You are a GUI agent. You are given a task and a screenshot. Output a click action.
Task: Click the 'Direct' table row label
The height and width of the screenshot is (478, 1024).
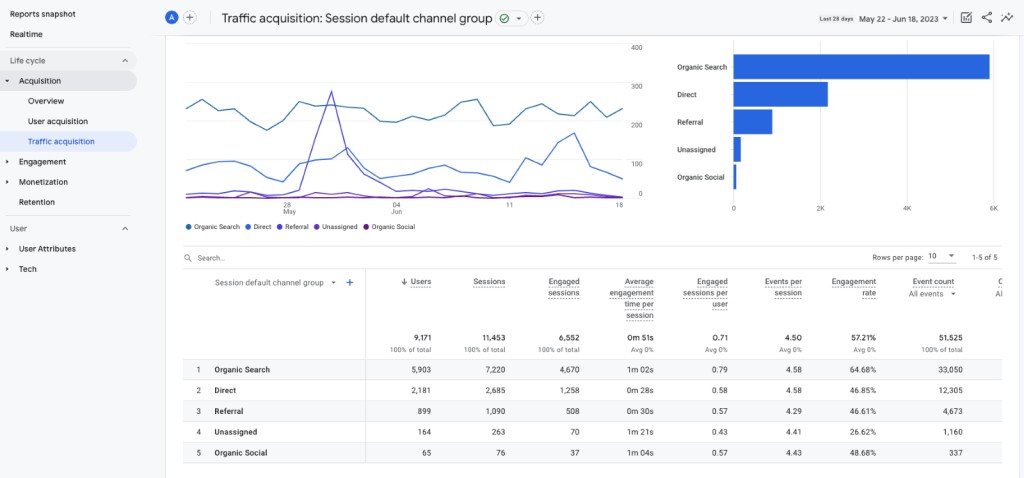225,390
